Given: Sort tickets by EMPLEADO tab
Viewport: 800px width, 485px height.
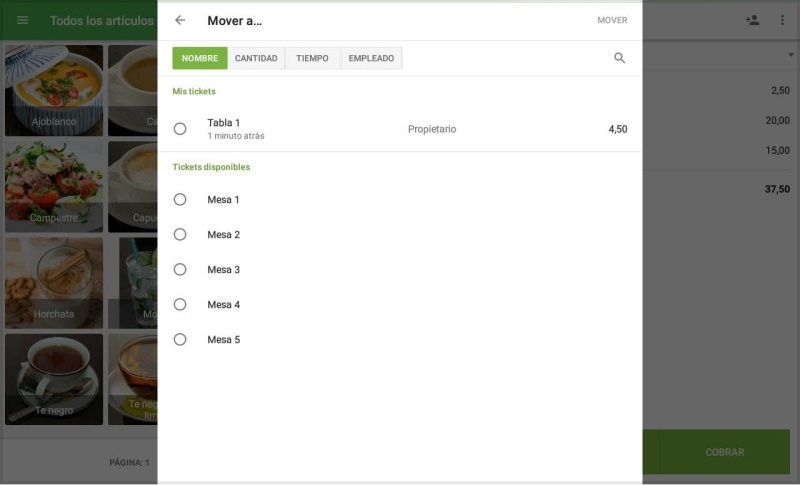Looking at the screenshot, I should pos(371,58).
